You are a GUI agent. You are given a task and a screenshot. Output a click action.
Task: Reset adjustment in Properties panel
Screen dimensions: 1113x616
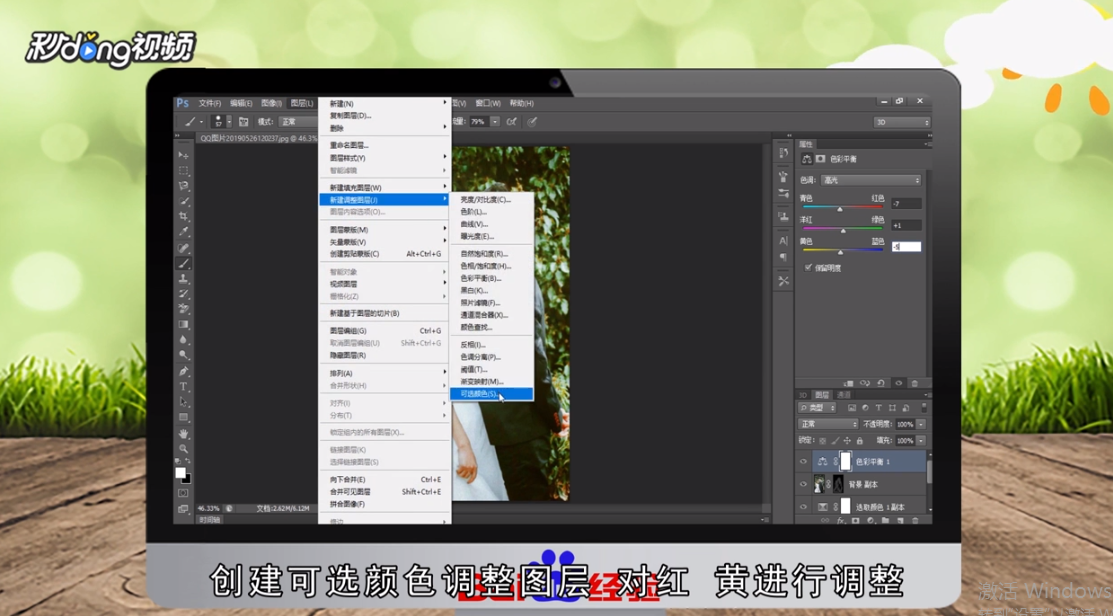coord(880,383)
